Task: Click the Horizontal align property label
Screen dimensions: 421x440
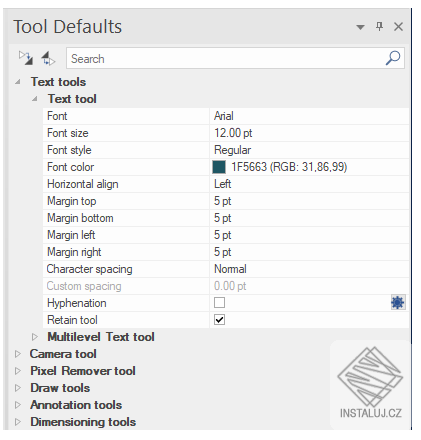Action: (83, 184)
